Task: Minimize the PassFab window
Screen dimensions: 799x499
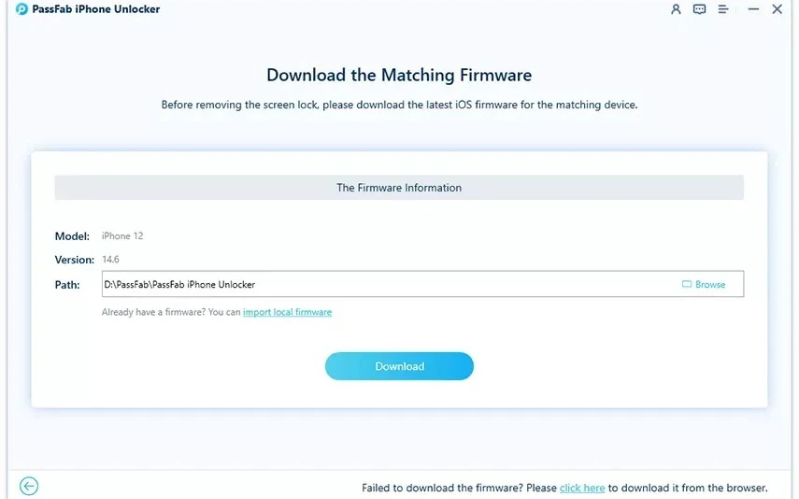Action: coord(751,9)
